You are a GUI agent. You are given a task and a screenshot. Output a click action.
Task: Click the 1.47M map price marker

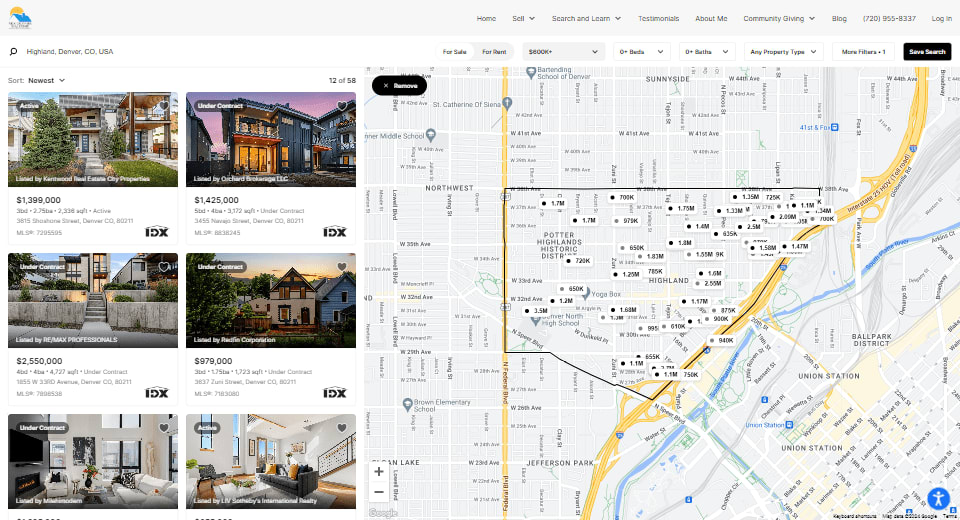[795, 246]
